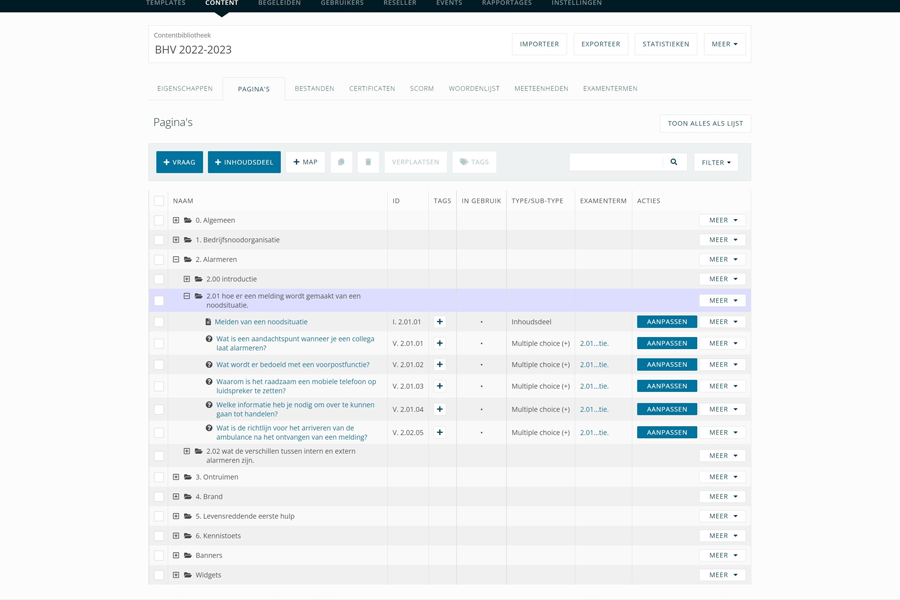
Task: Click folder icon of 3. Ontruimen
Action: [x=188, y=477]
